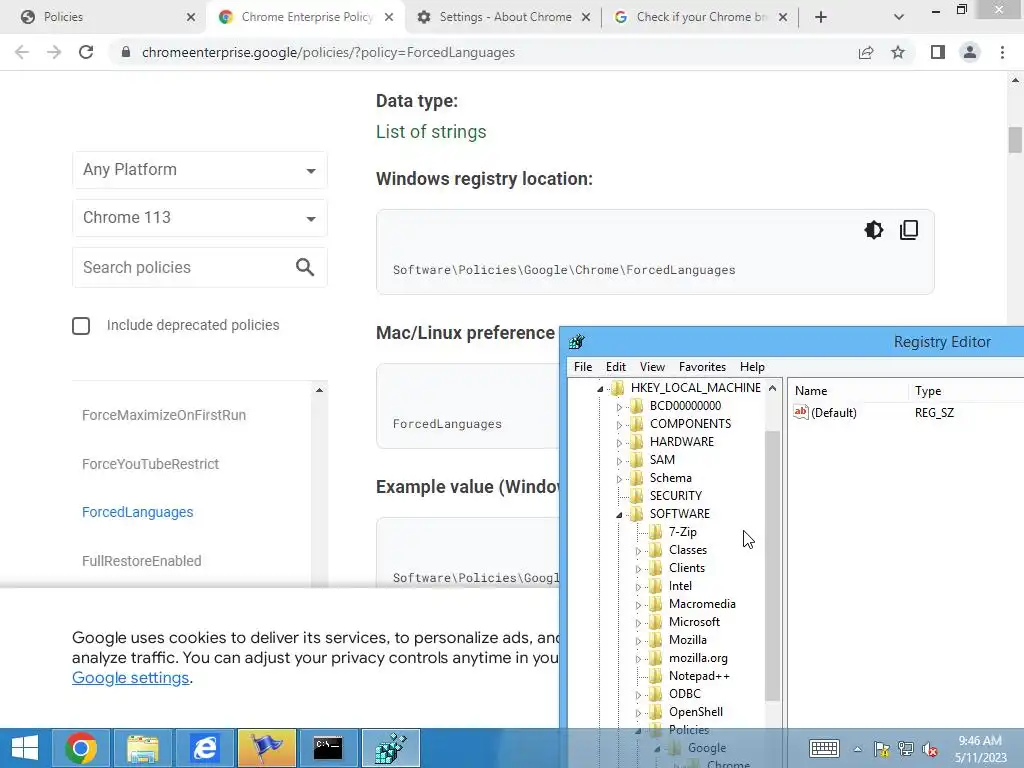
Task: Expand the HARDWARE registry key
Action: [x=619, y=443]
